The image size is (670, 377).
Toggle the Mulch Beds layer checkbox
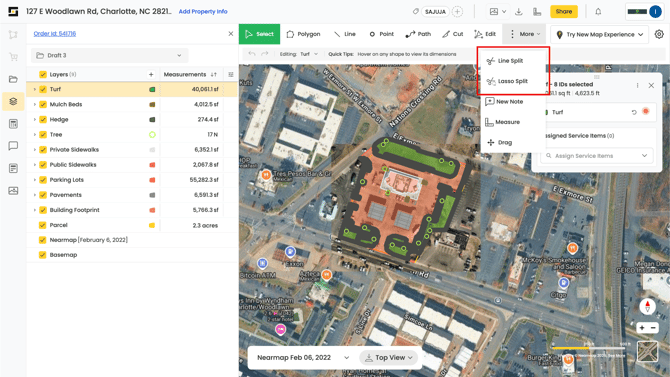pyautogui.click(x=43, y=104)
